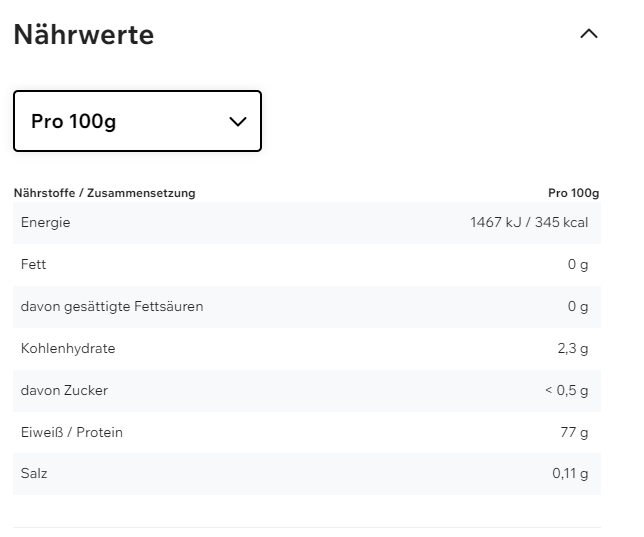Click the dropdown arrow beside Pro 100g

[238, 121]
